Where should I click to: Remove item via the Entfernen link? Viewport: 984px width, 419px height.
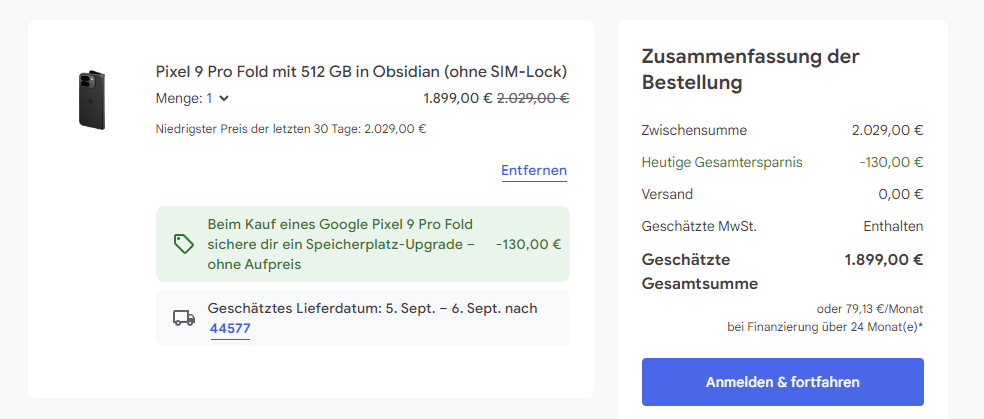(534, 171)
